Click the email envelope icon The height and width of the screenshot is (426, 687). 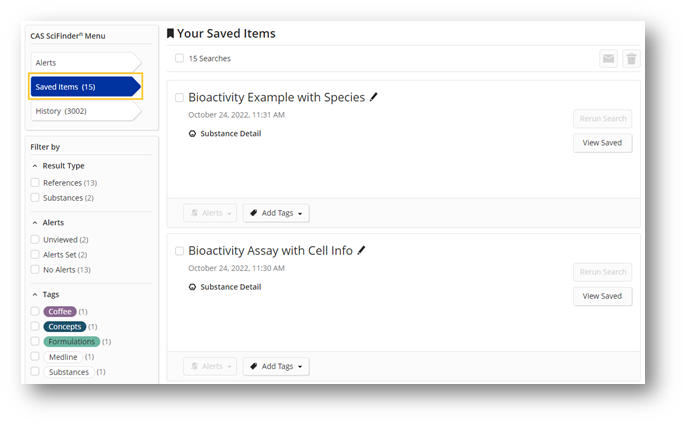608,58
